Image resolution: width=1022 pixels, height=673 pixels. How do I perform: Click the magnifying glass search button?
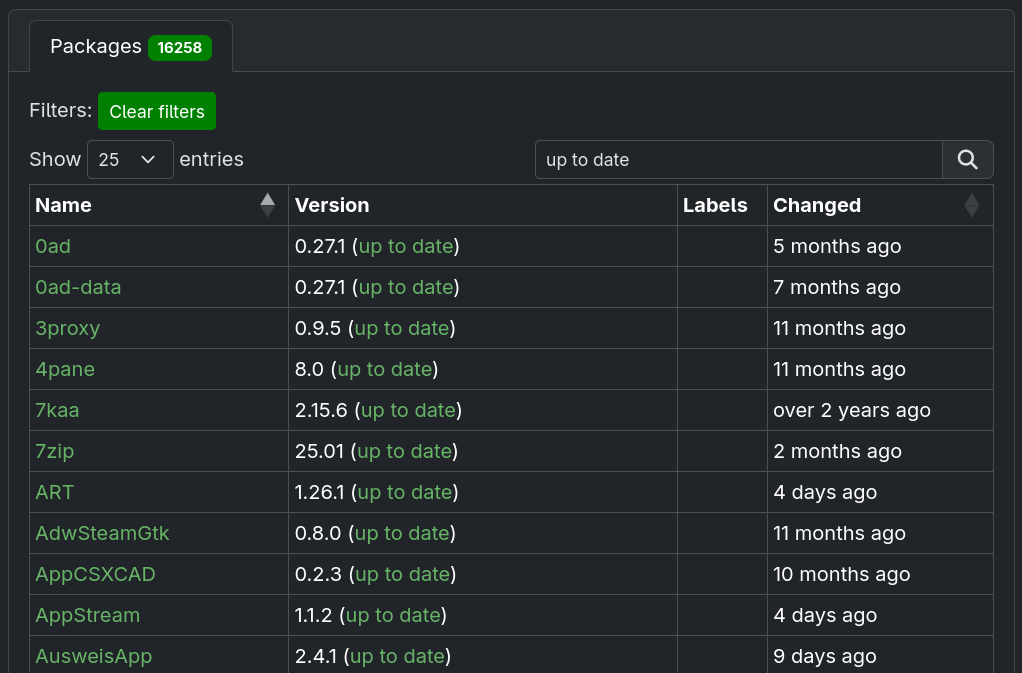(x=967, y=160)
